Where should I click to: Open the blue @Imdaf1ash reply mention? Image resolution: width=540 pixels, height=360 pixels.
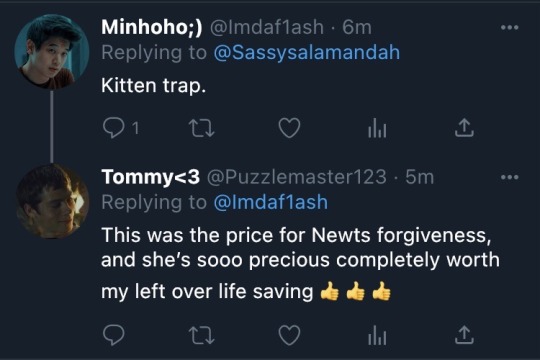tap(271, 202)
